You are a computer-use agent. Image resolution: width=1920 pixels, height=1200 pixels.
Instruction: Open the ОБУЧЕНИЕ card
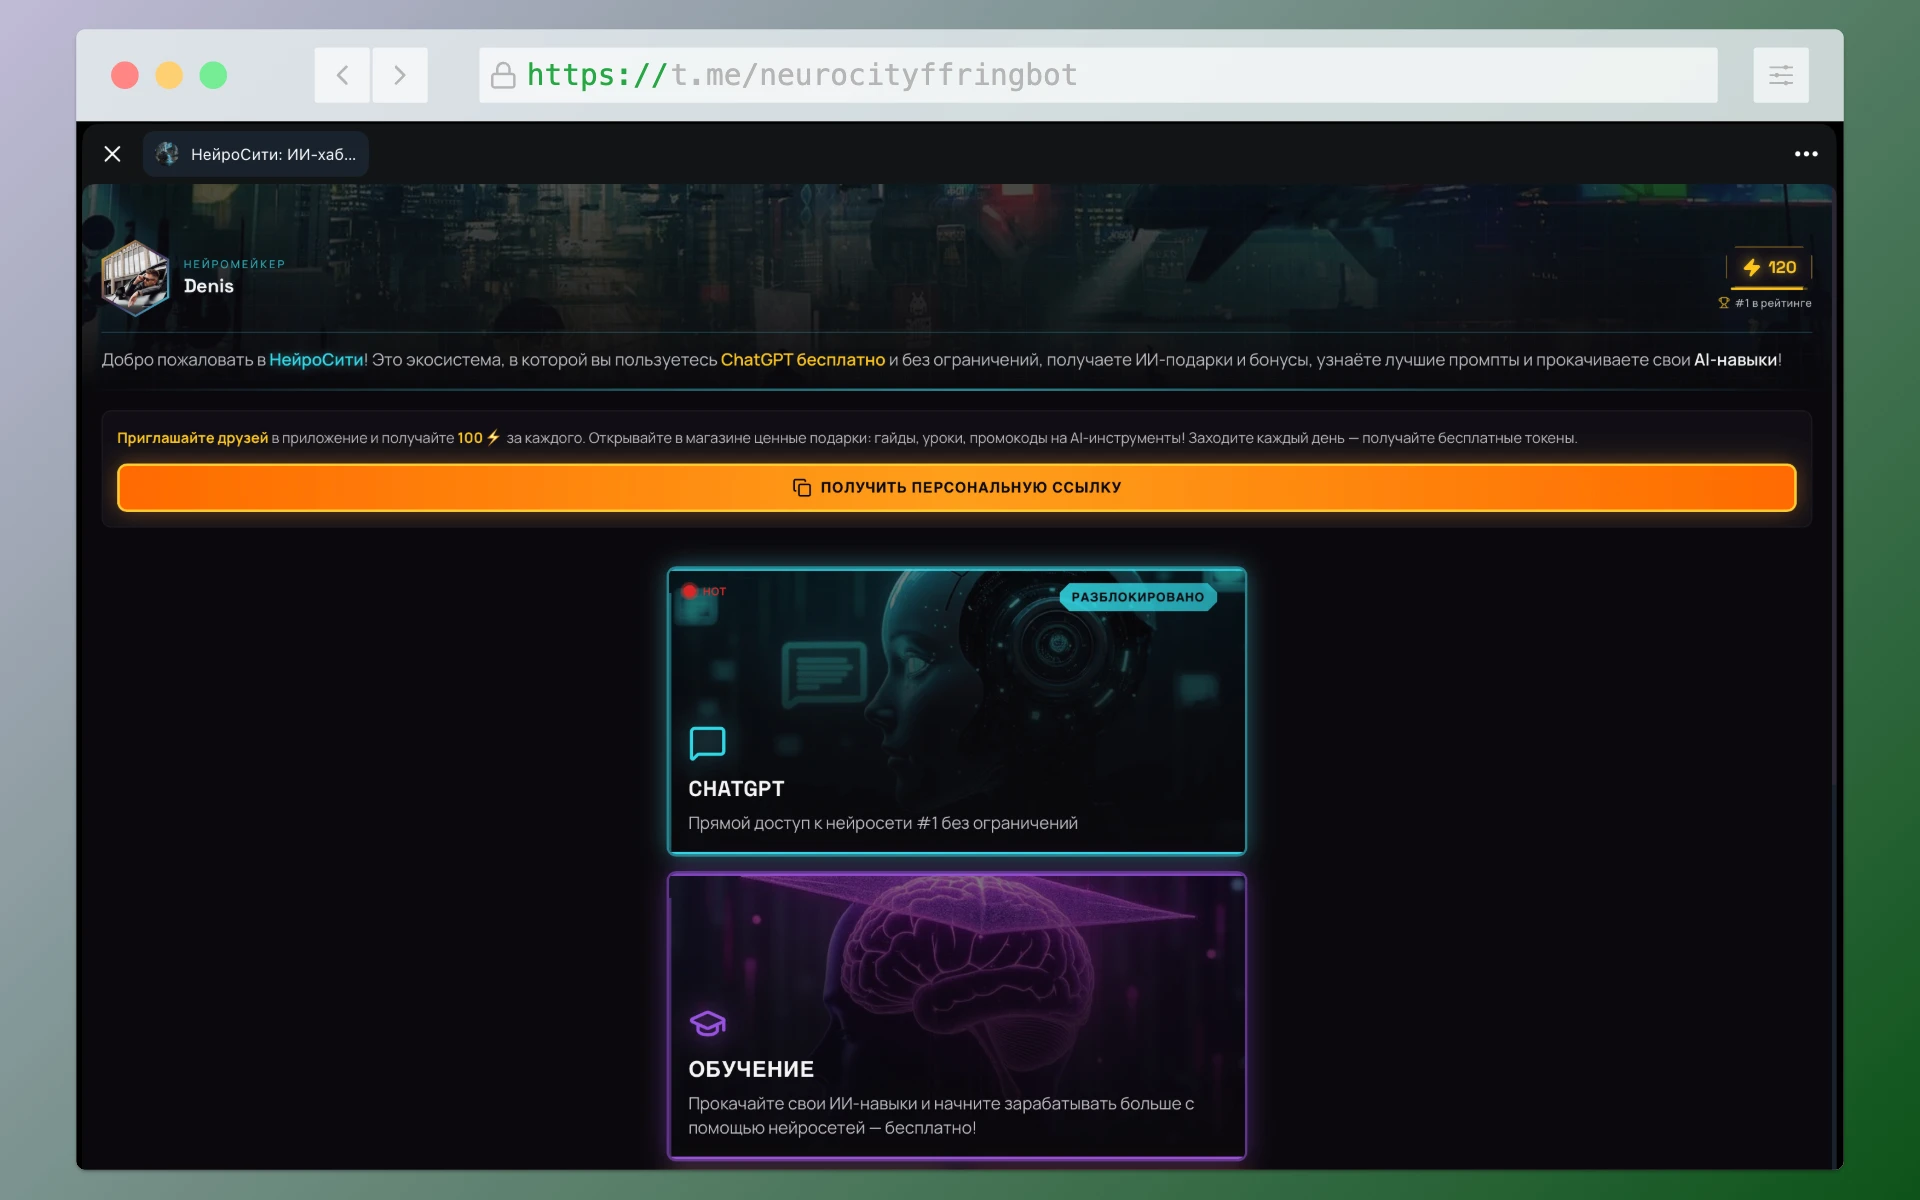click(x=957, y=1016)
